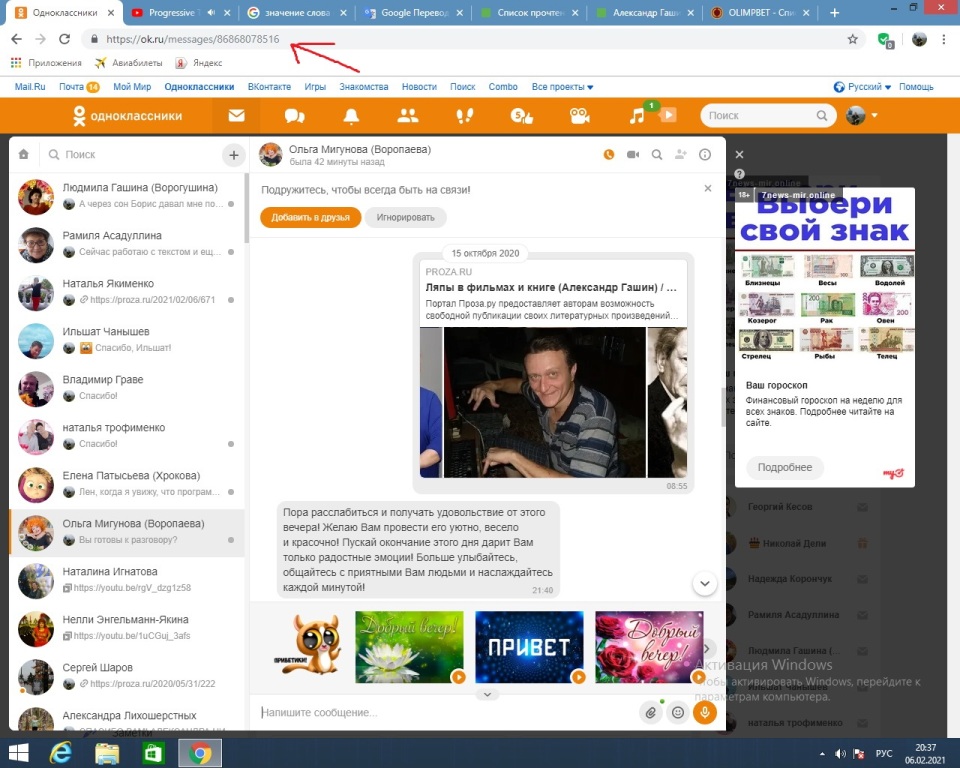Viewport: 960px width, 768px height.
Task: Bookmark this page with star icon
Action: coord(852,39)
